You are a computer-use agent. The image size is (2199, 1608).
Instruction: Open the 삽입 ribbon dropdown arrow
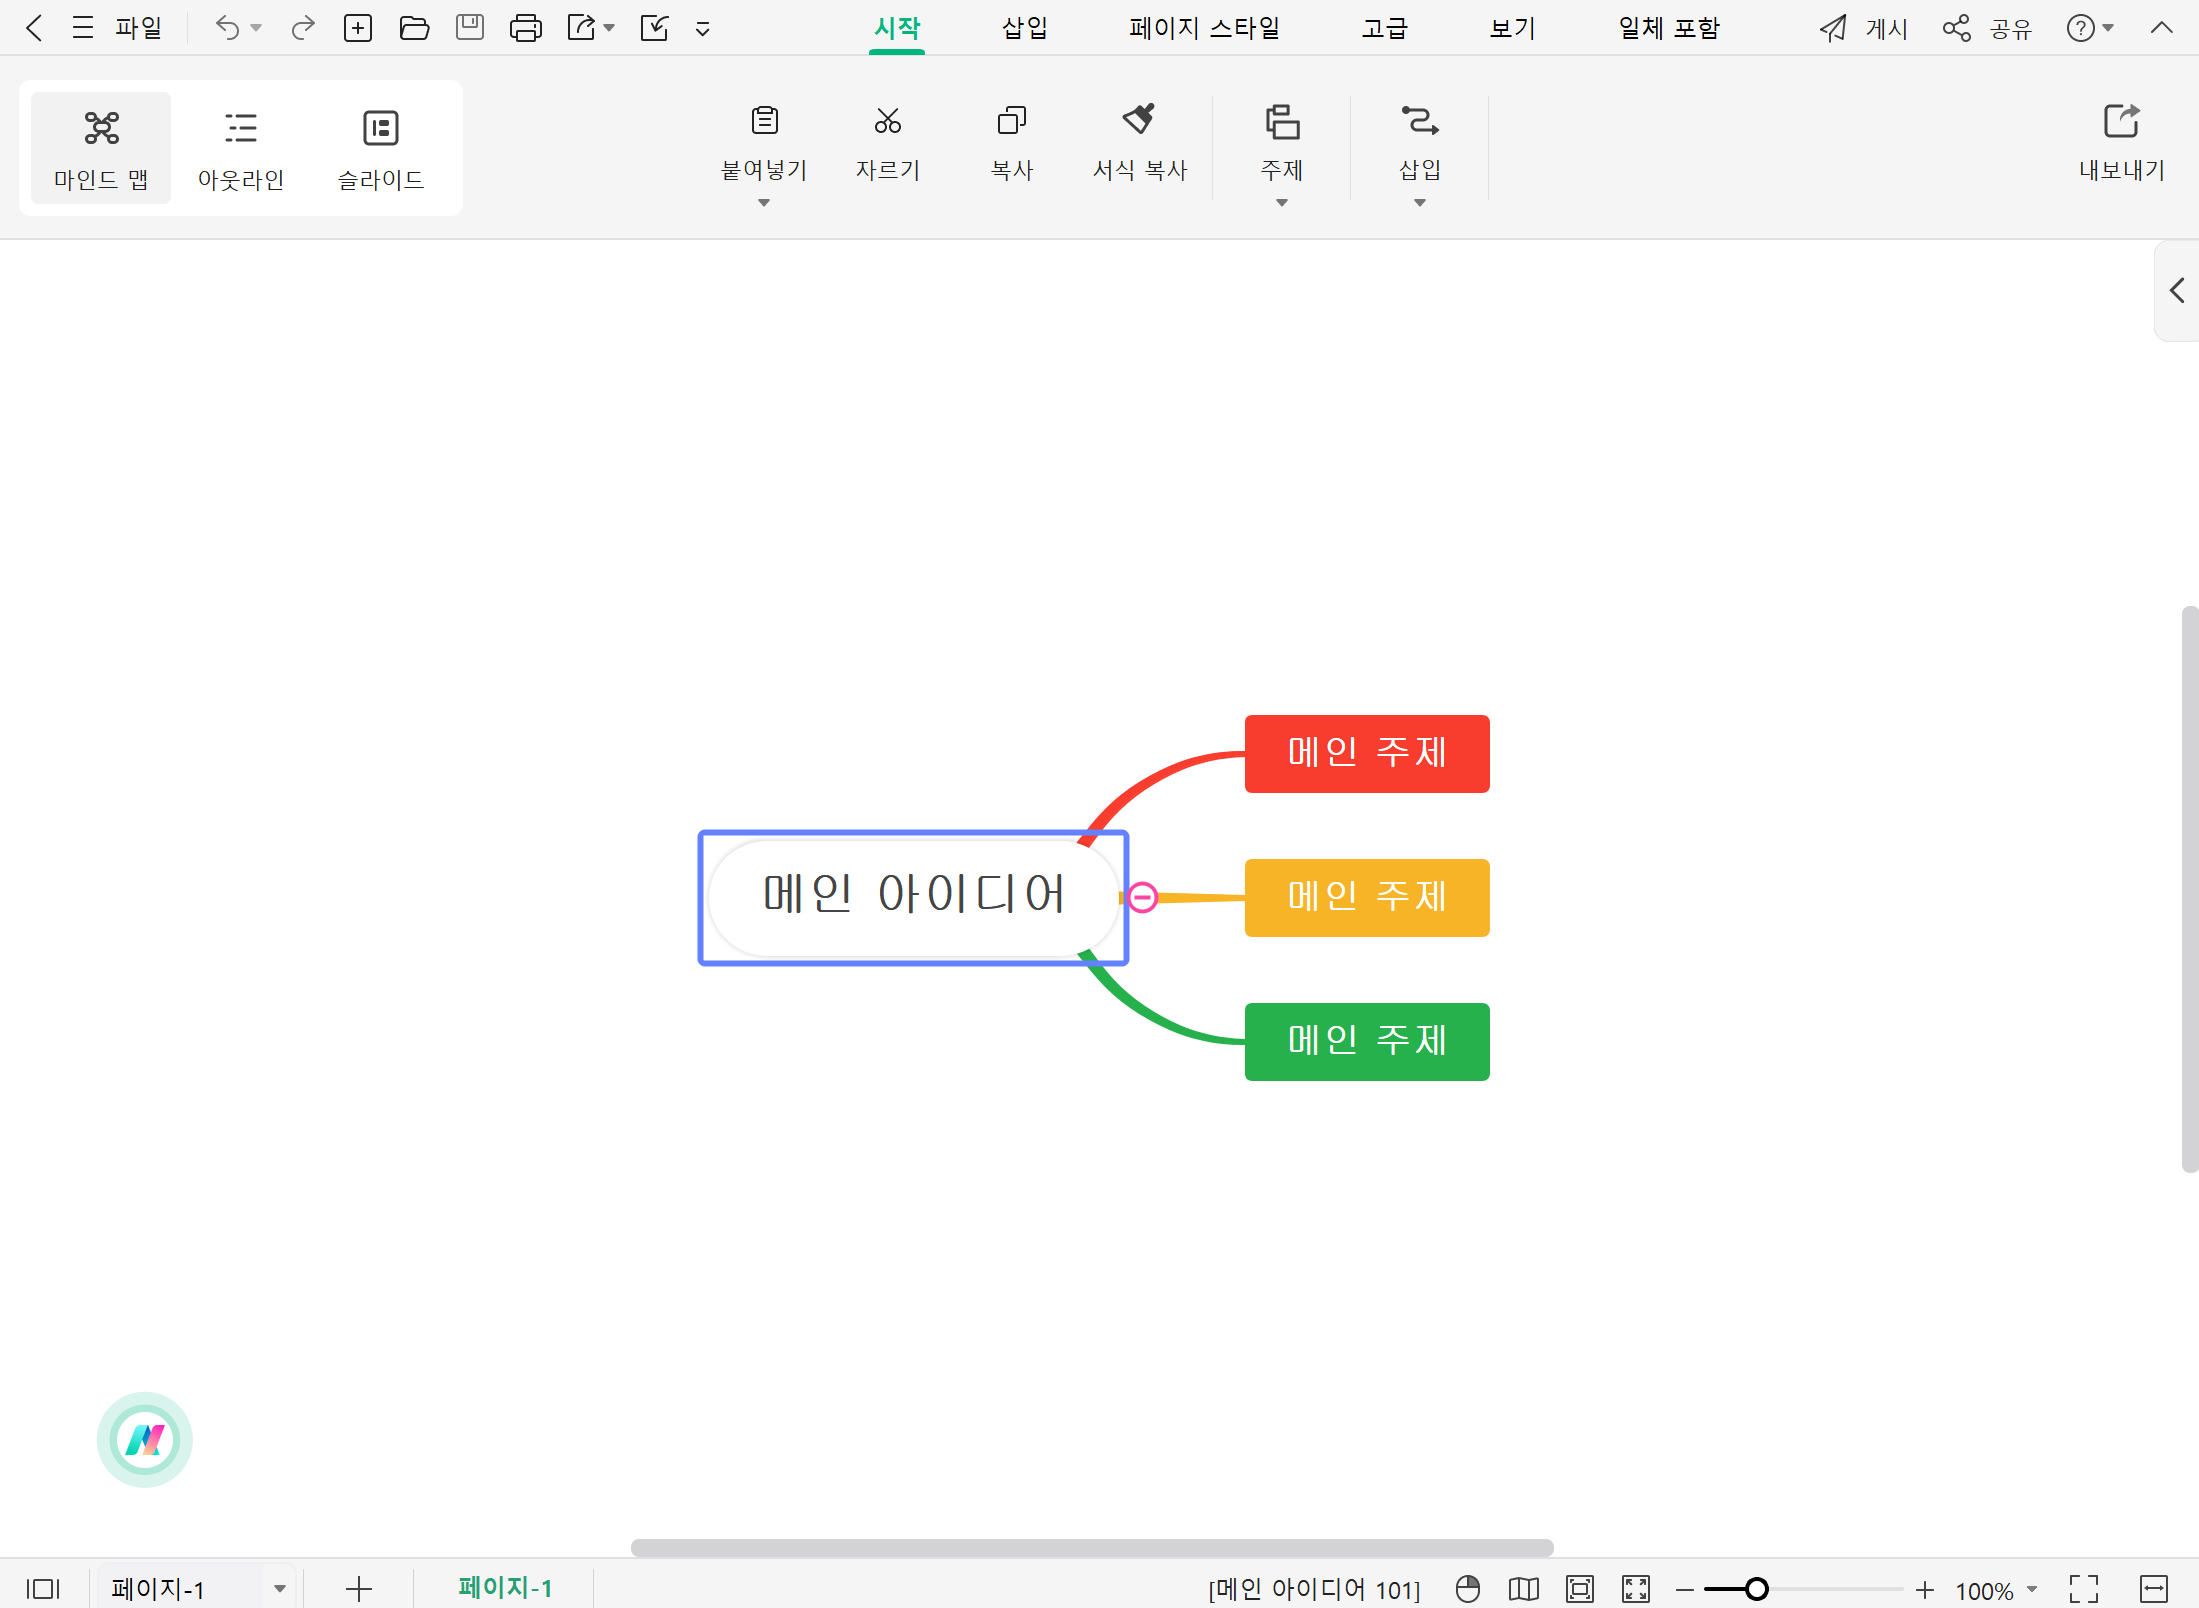point(1420,203)
